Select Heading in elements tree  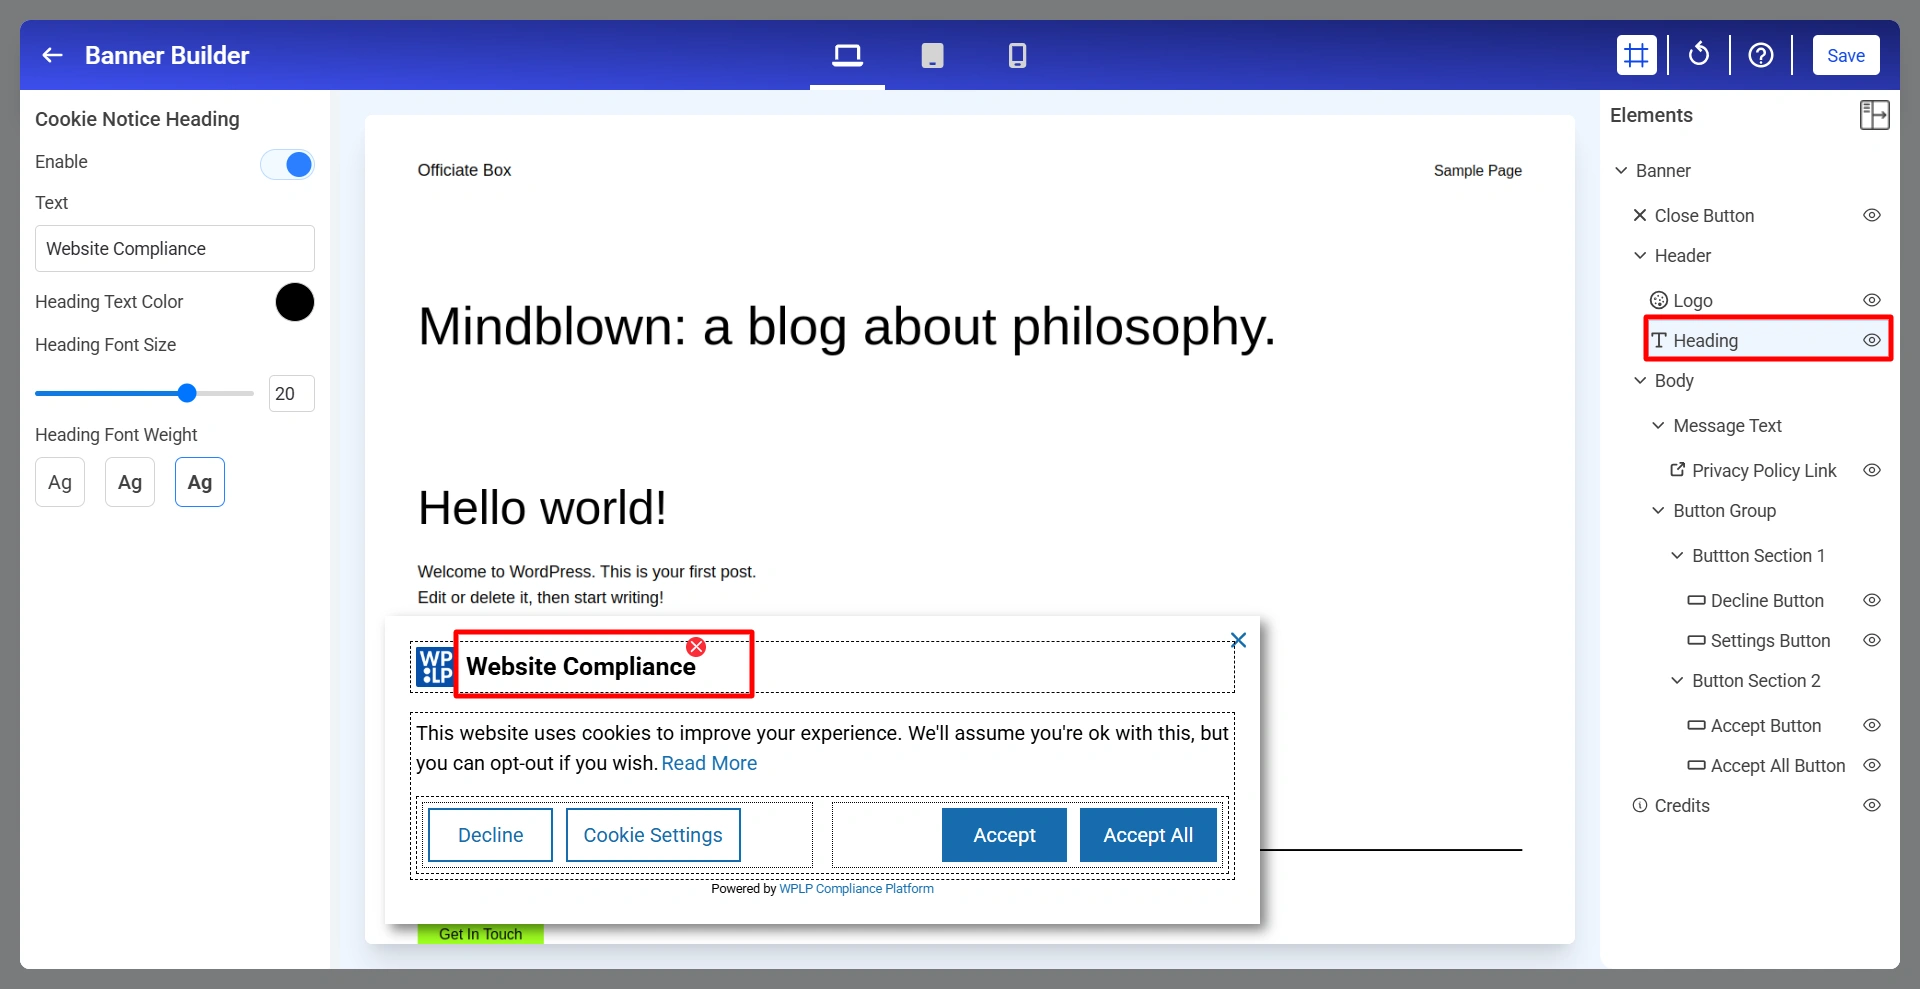click(1705, 340)
